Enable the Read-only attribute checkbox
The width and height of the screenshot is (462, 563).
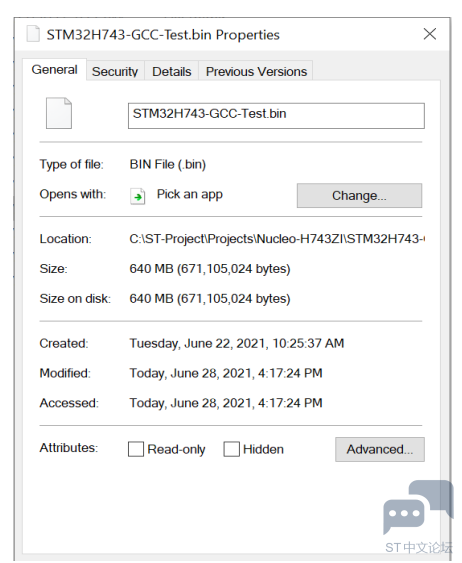[x=136, y=449]
